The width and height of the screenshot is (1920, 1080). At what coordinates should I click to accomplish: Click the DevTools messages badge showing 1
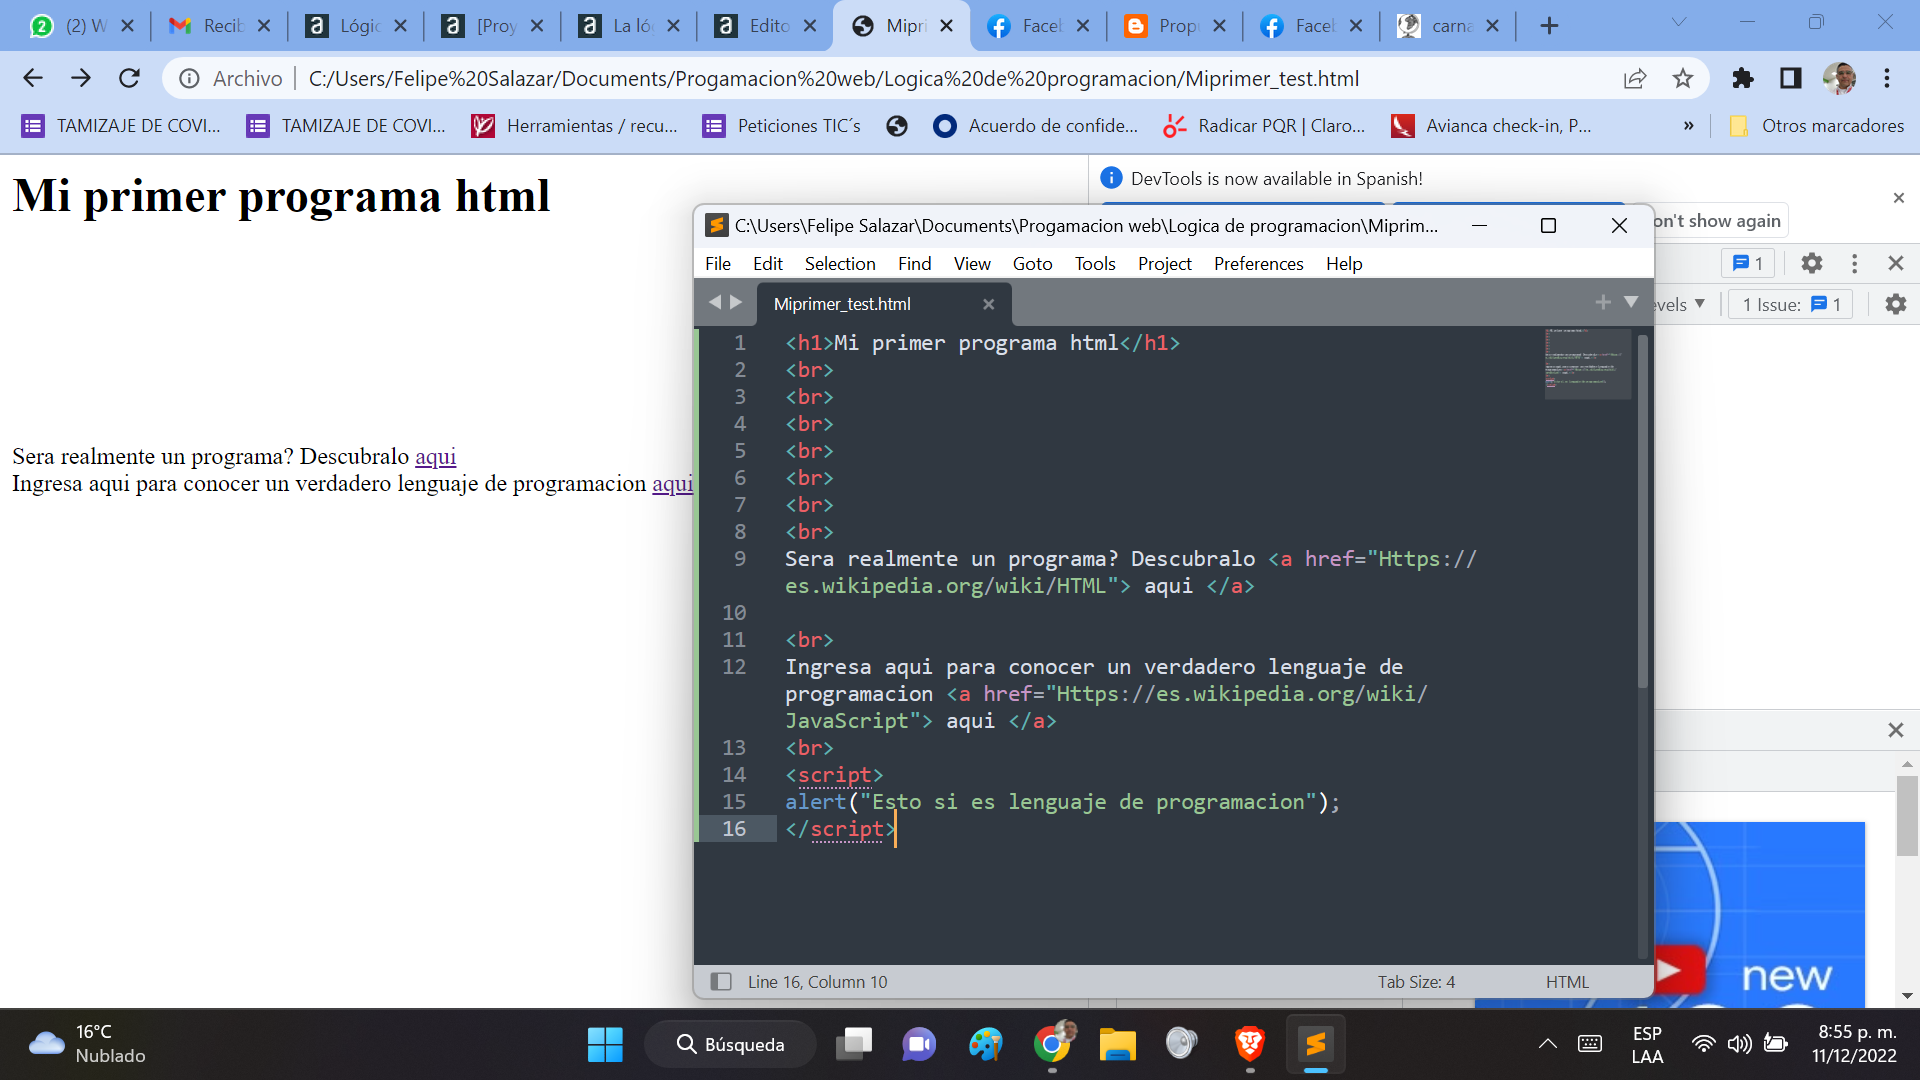(1748, 263)
